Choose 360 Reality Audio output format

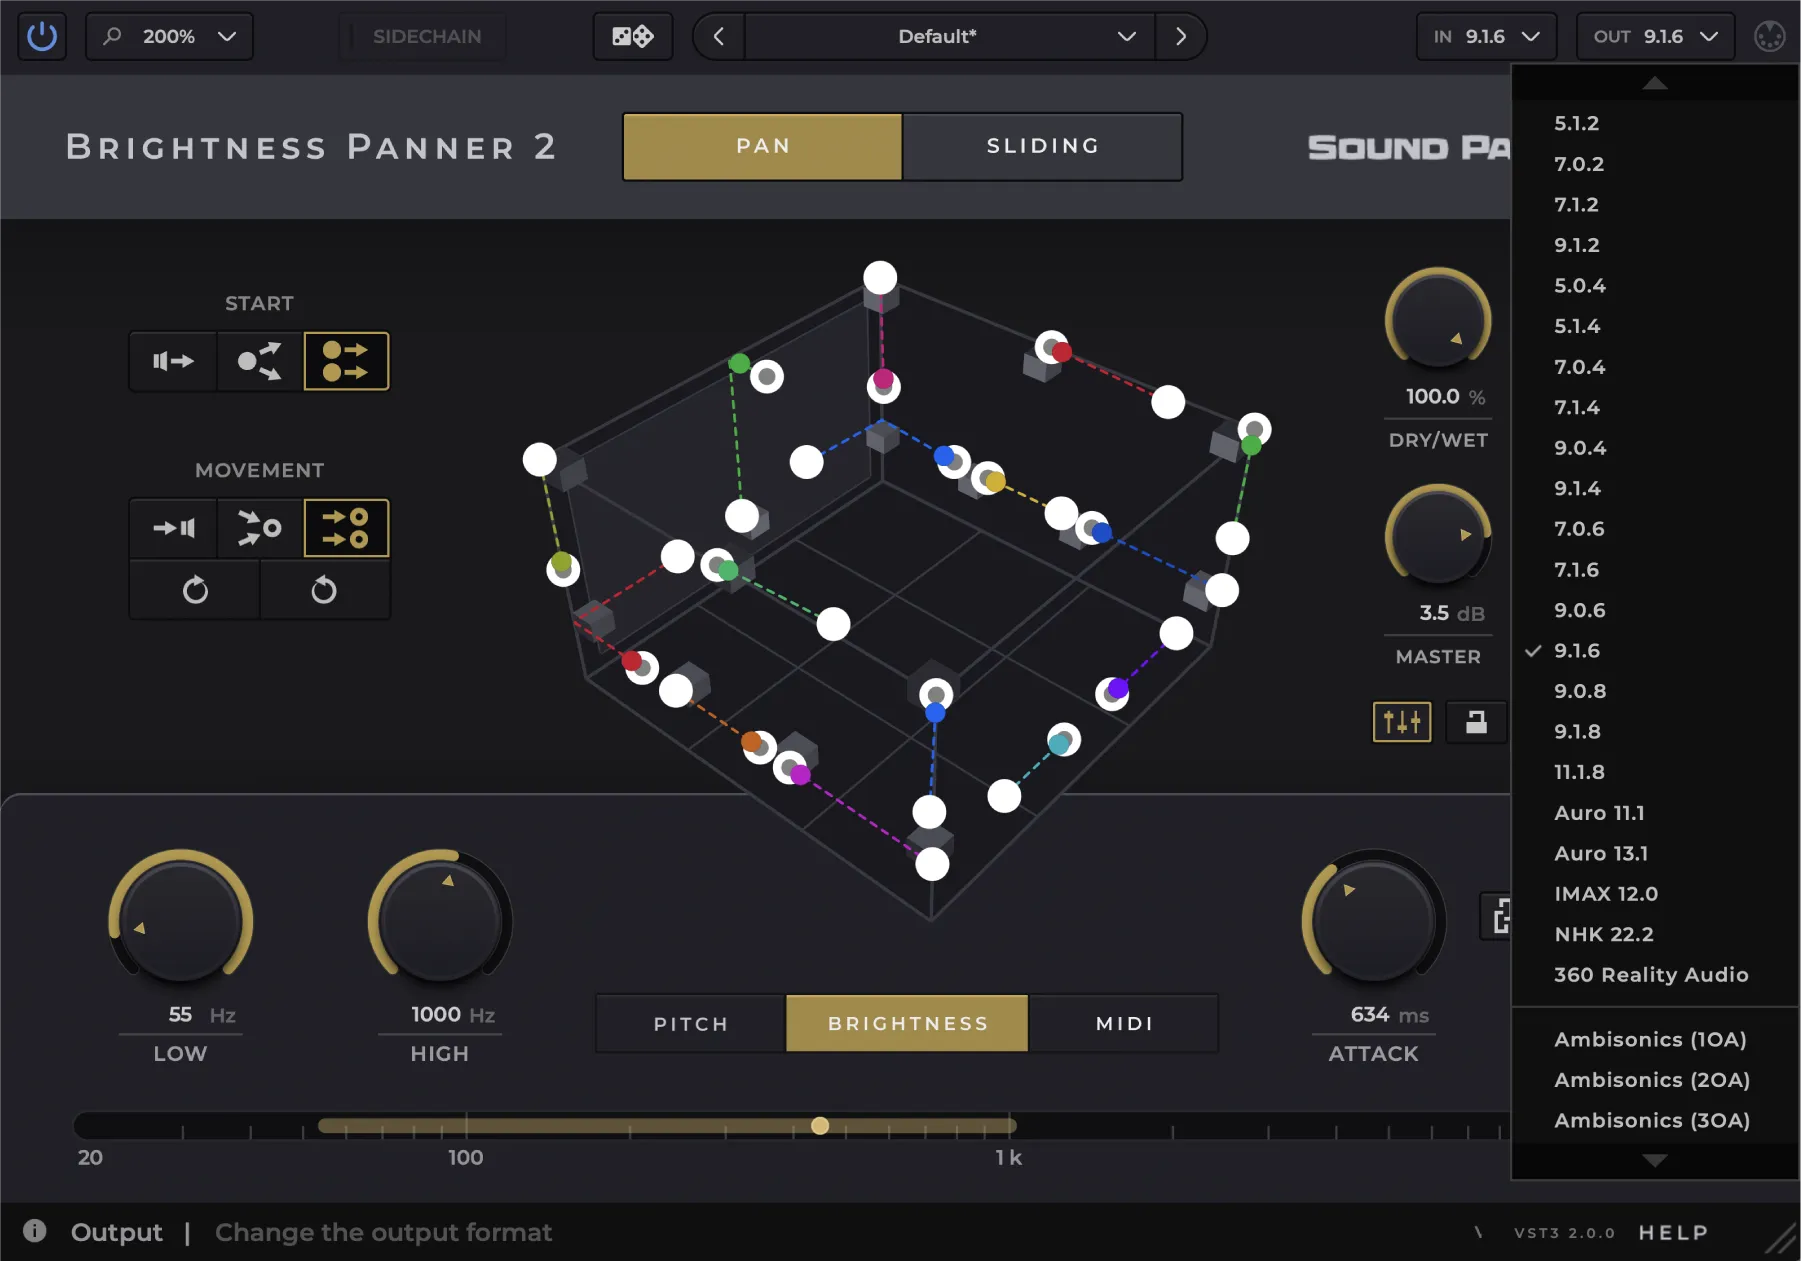coord(1655,974)
